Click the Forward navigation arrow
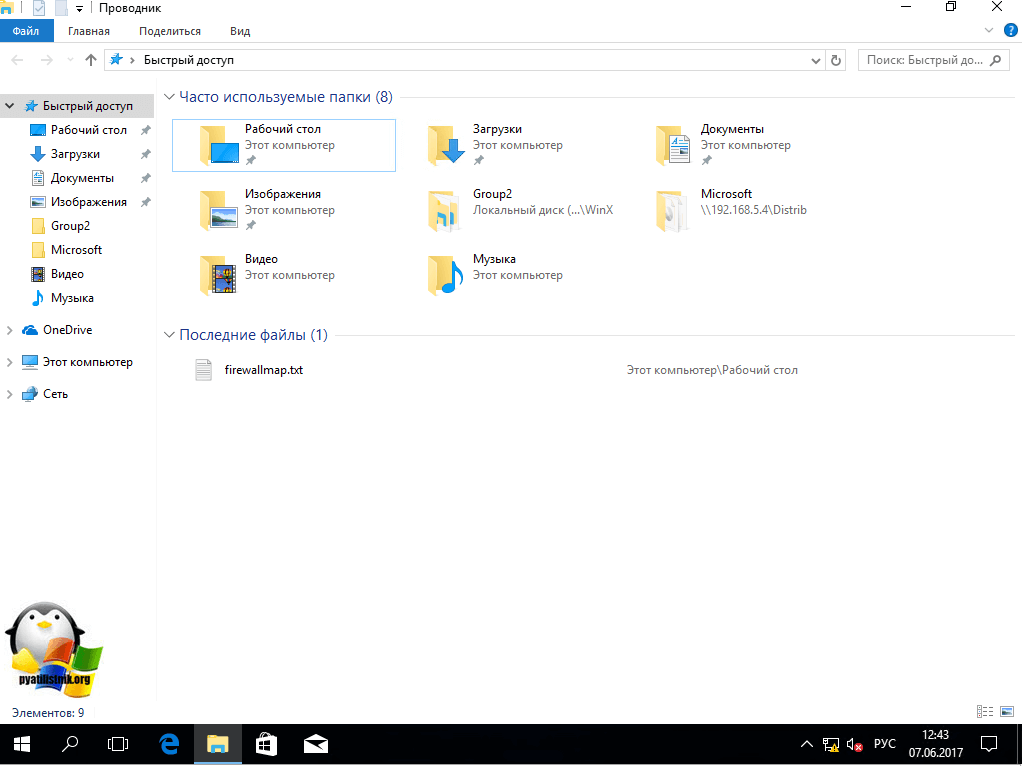 click(47, 60)
